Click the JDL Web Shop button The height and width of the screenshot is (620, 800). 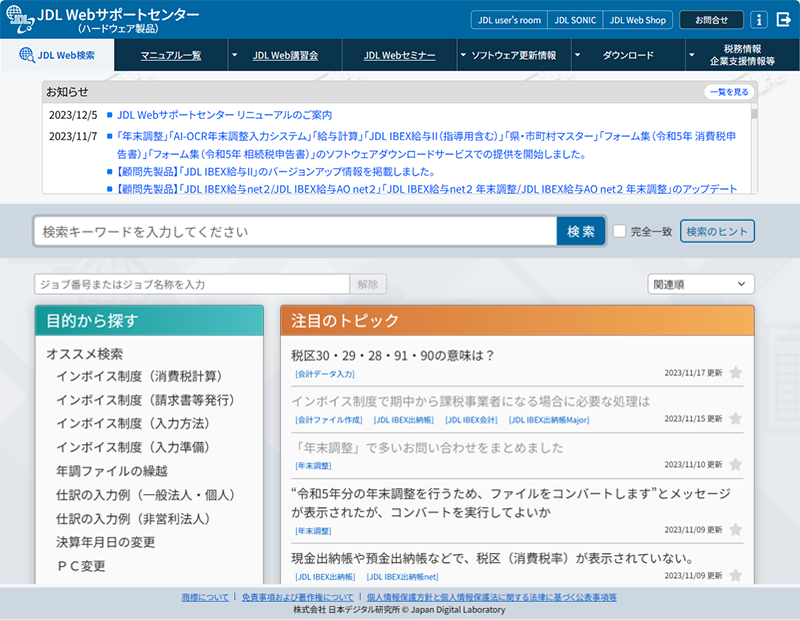pyautogui.click(x=638, y=20)
